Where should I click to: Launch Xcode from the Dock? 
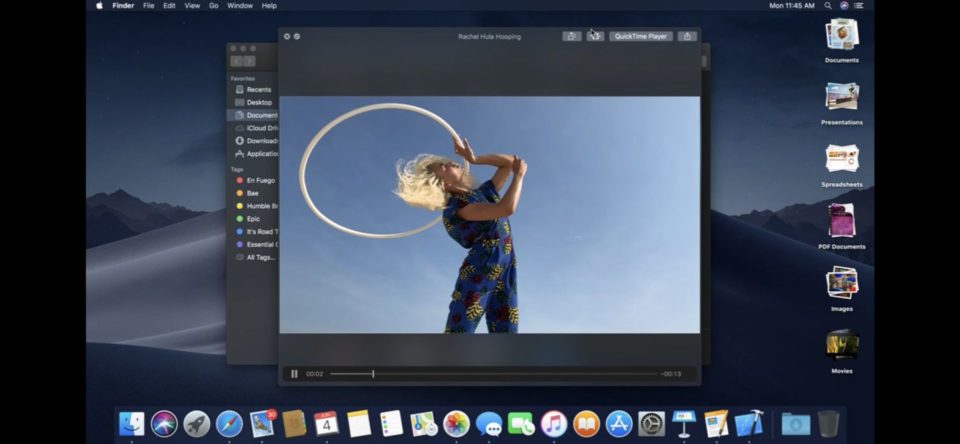(x=748, y=424)
